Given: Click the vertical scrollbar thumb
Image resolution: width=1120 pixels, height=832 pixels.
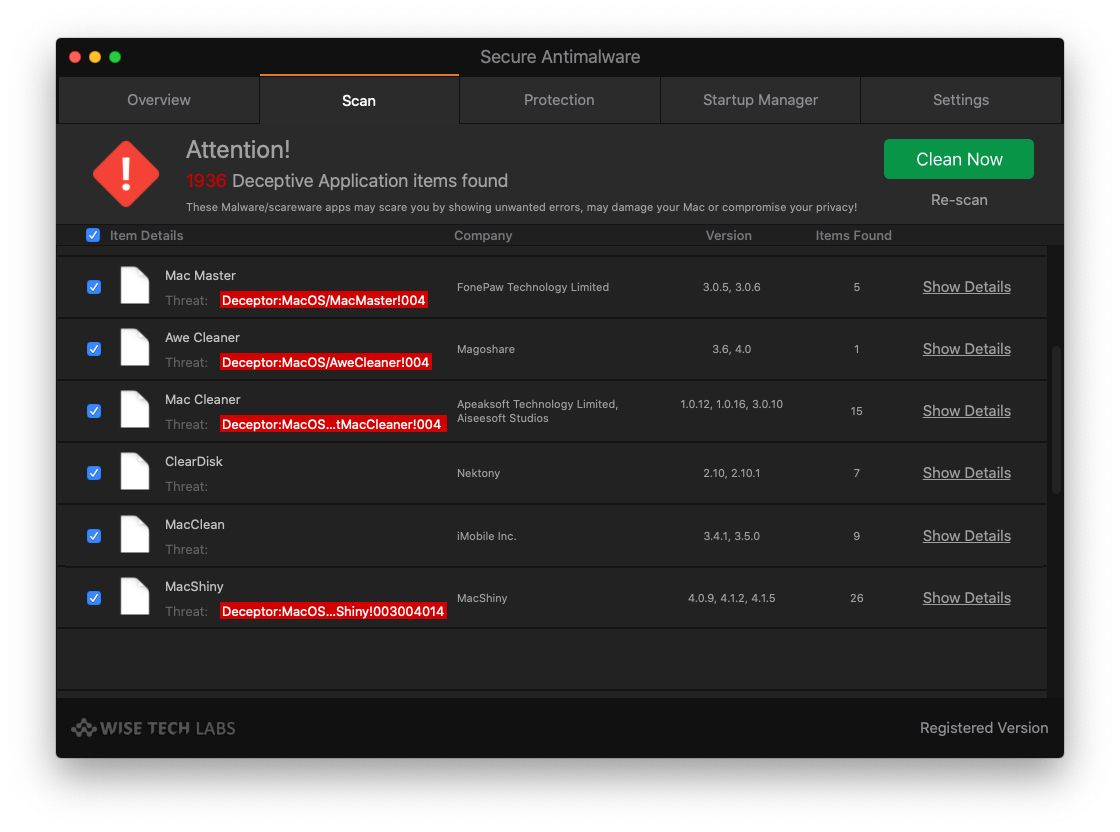Looking at the screenshot, I should point(1056,420).
